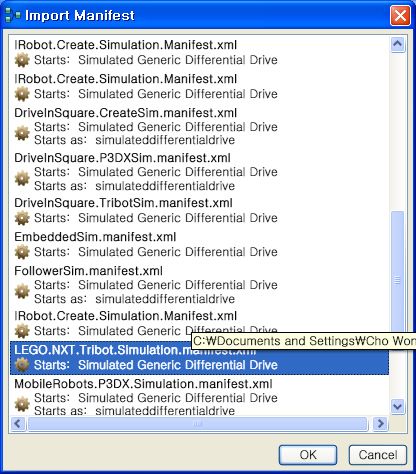This screenshot has height=474, width=416.
Task: Dismiss dialog with Cancel button
Action: coord(378,455)
